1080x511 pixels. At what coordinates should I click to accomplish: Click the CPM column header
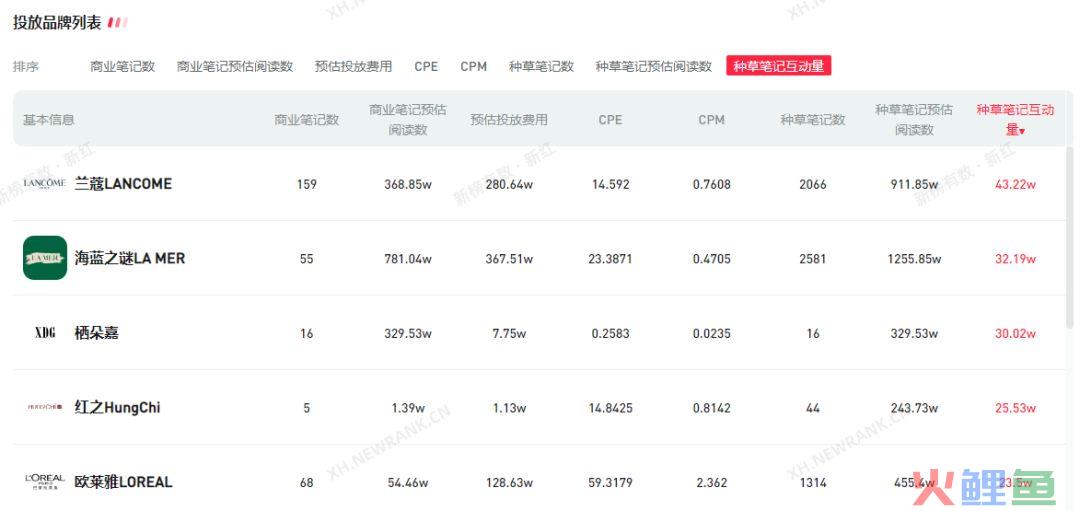(x=712, y=120)
